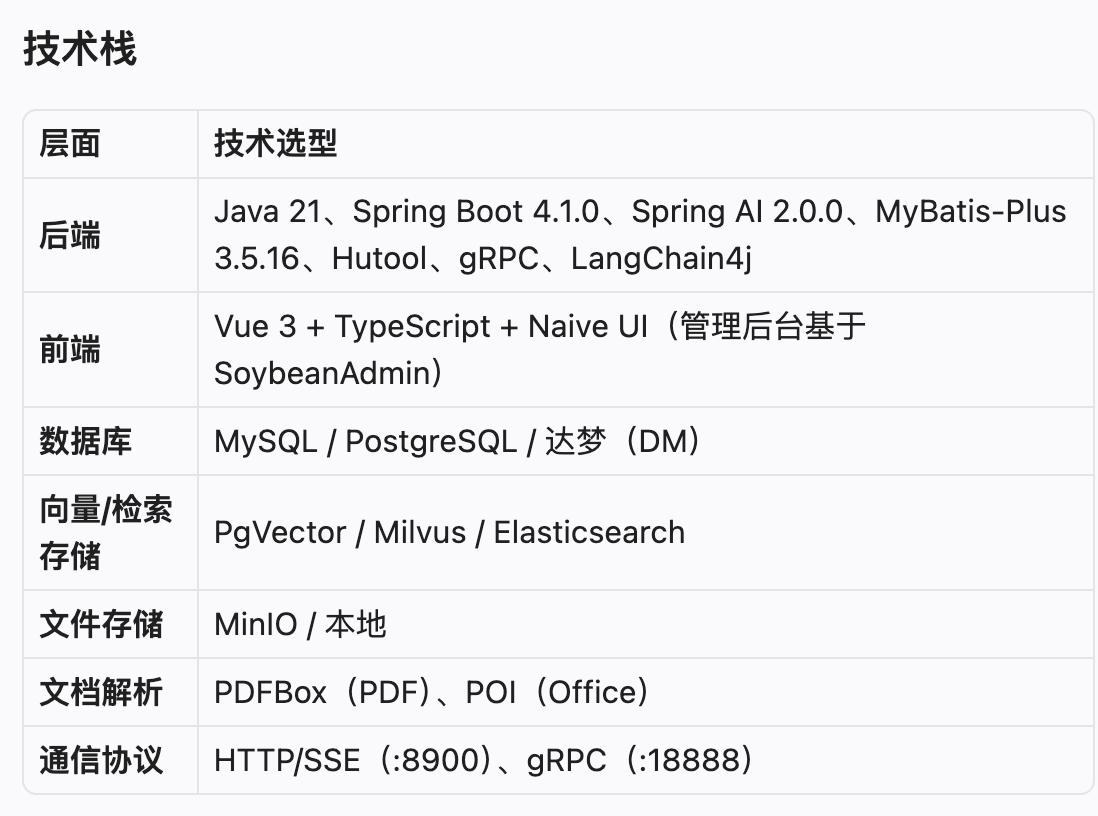The width and height of the screenshot is (1098, 816).
Task: Click the Milvus text
Action: pyautogui.click(x=420, y=532)
